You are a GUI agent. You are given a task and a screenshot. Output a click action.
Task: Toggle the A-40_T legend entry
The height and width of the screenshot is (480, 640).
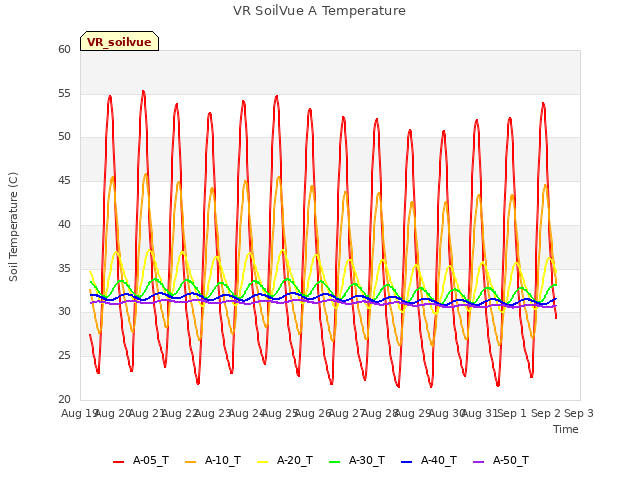tap(429, 461)
